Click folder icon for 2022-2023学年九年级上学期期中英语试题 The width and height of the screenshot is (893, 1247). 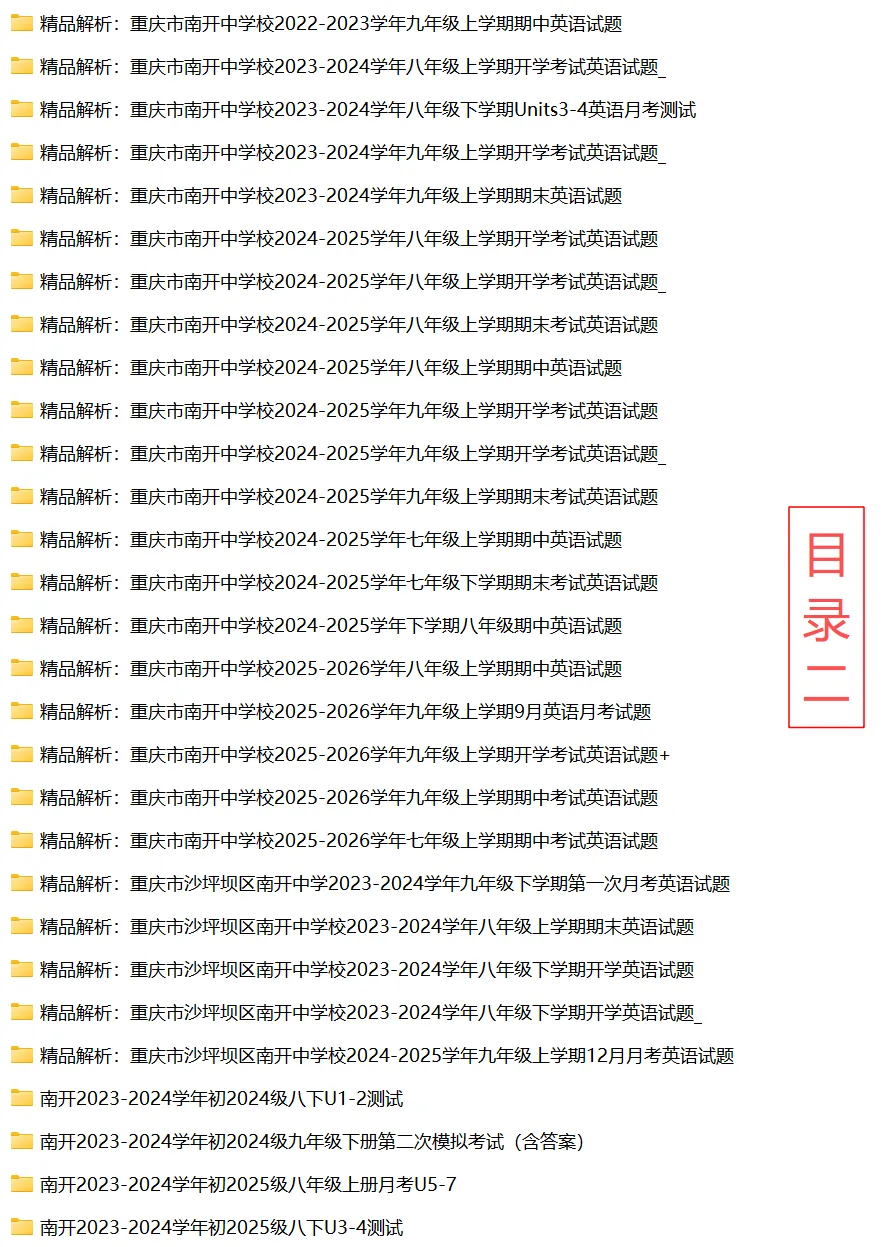point(22,23)
